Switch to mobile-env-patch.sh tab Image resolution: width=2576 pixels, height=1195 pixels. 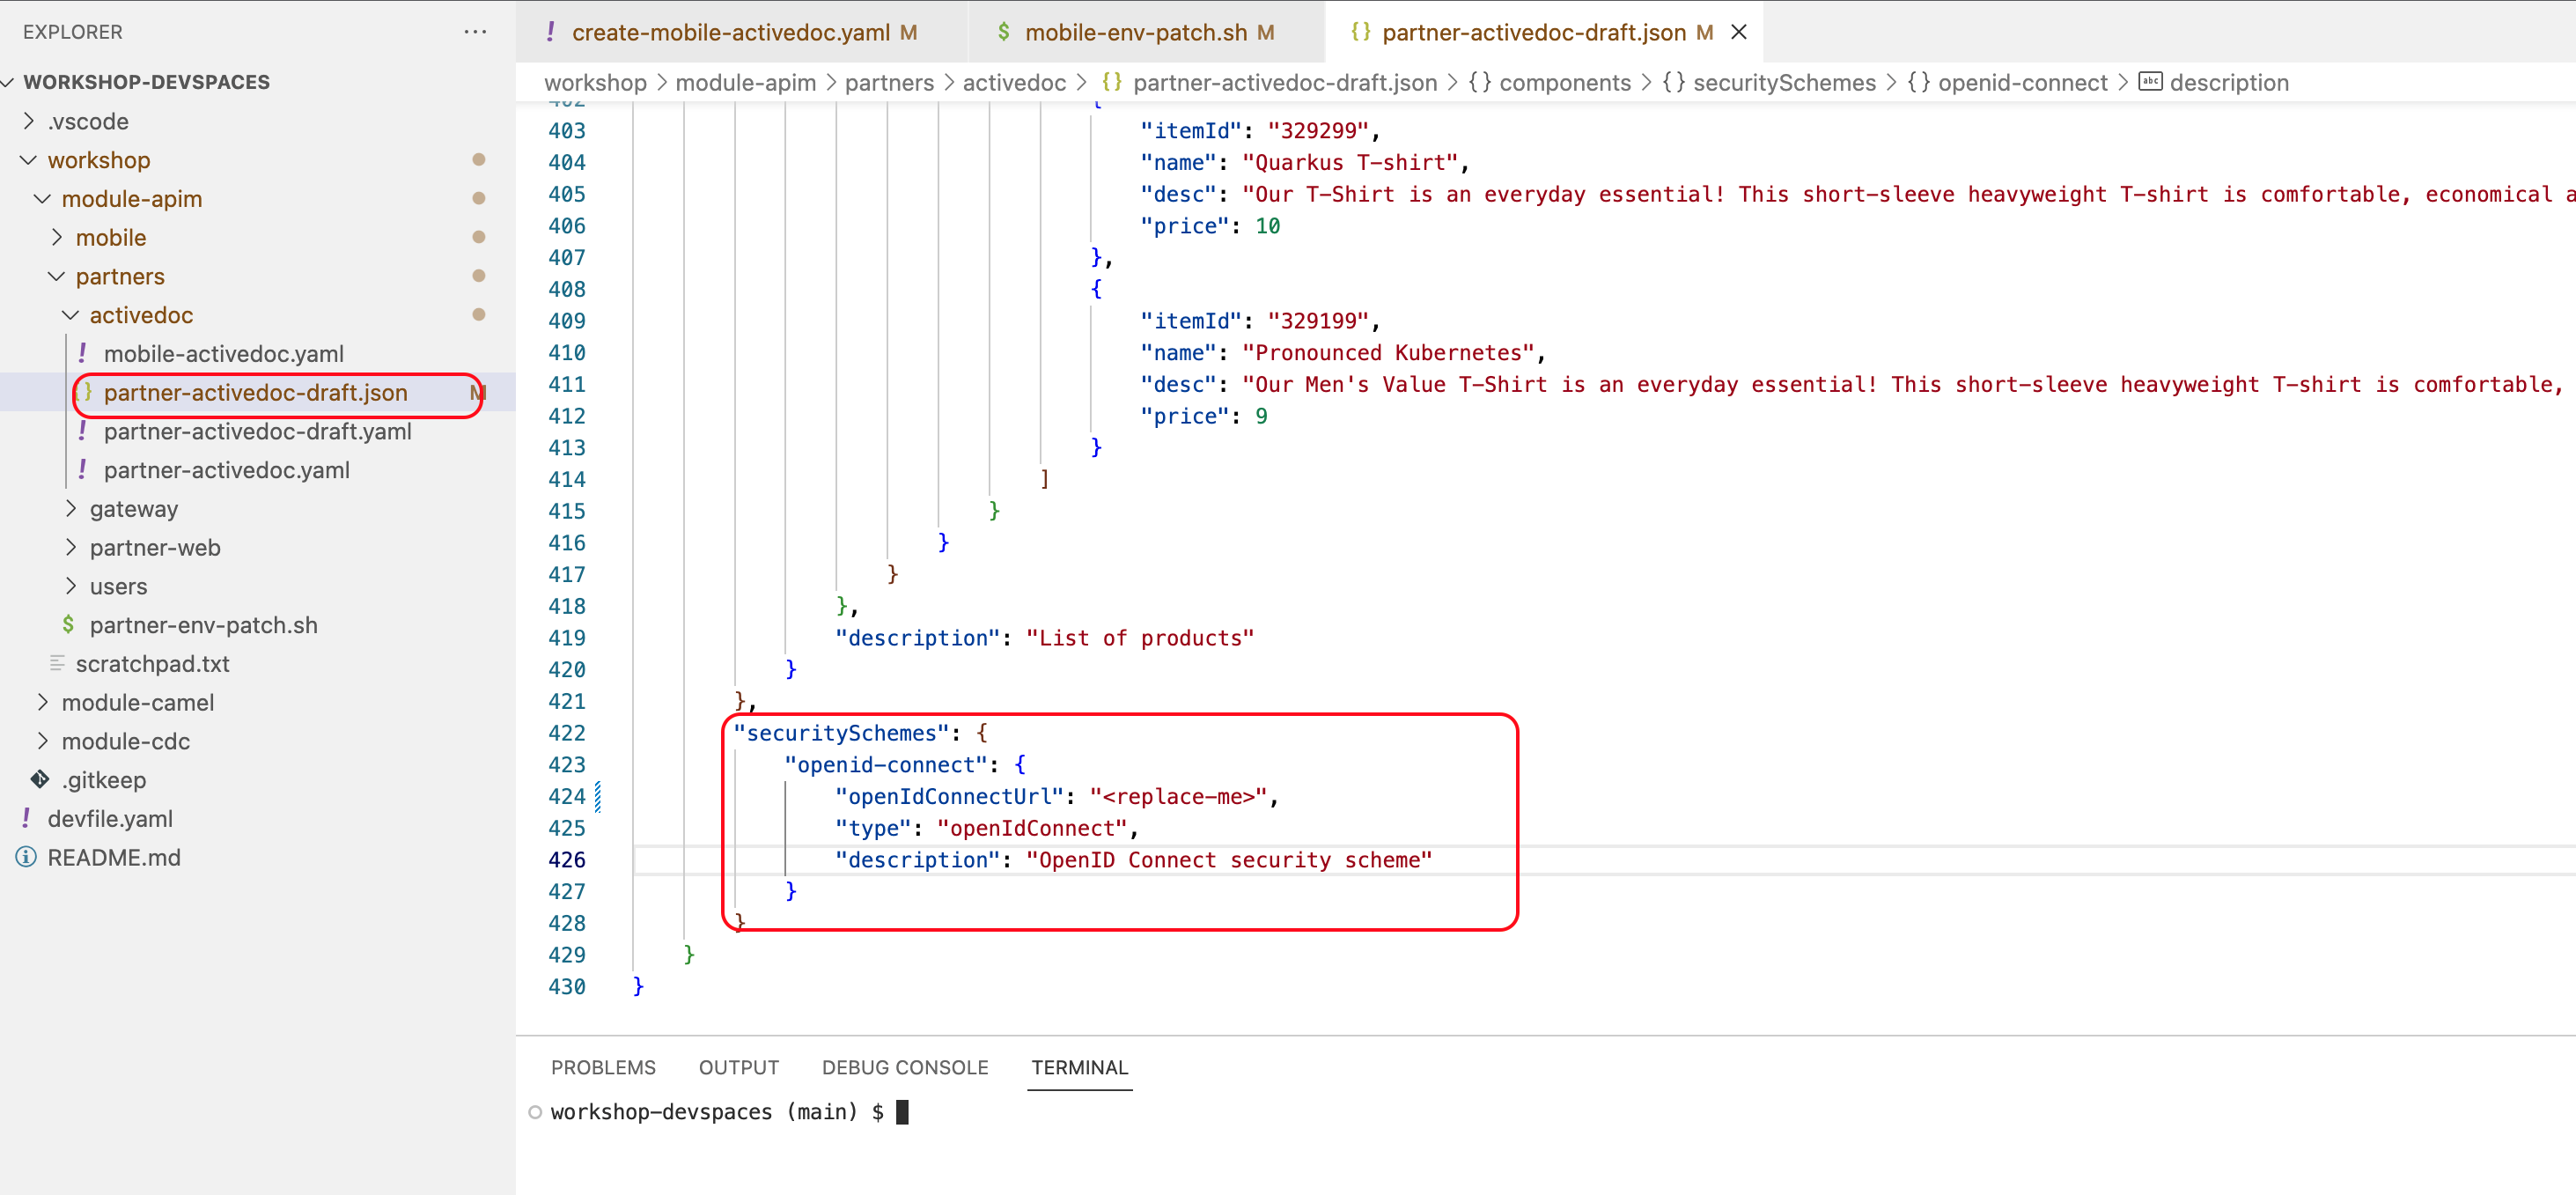point(1147,32)
